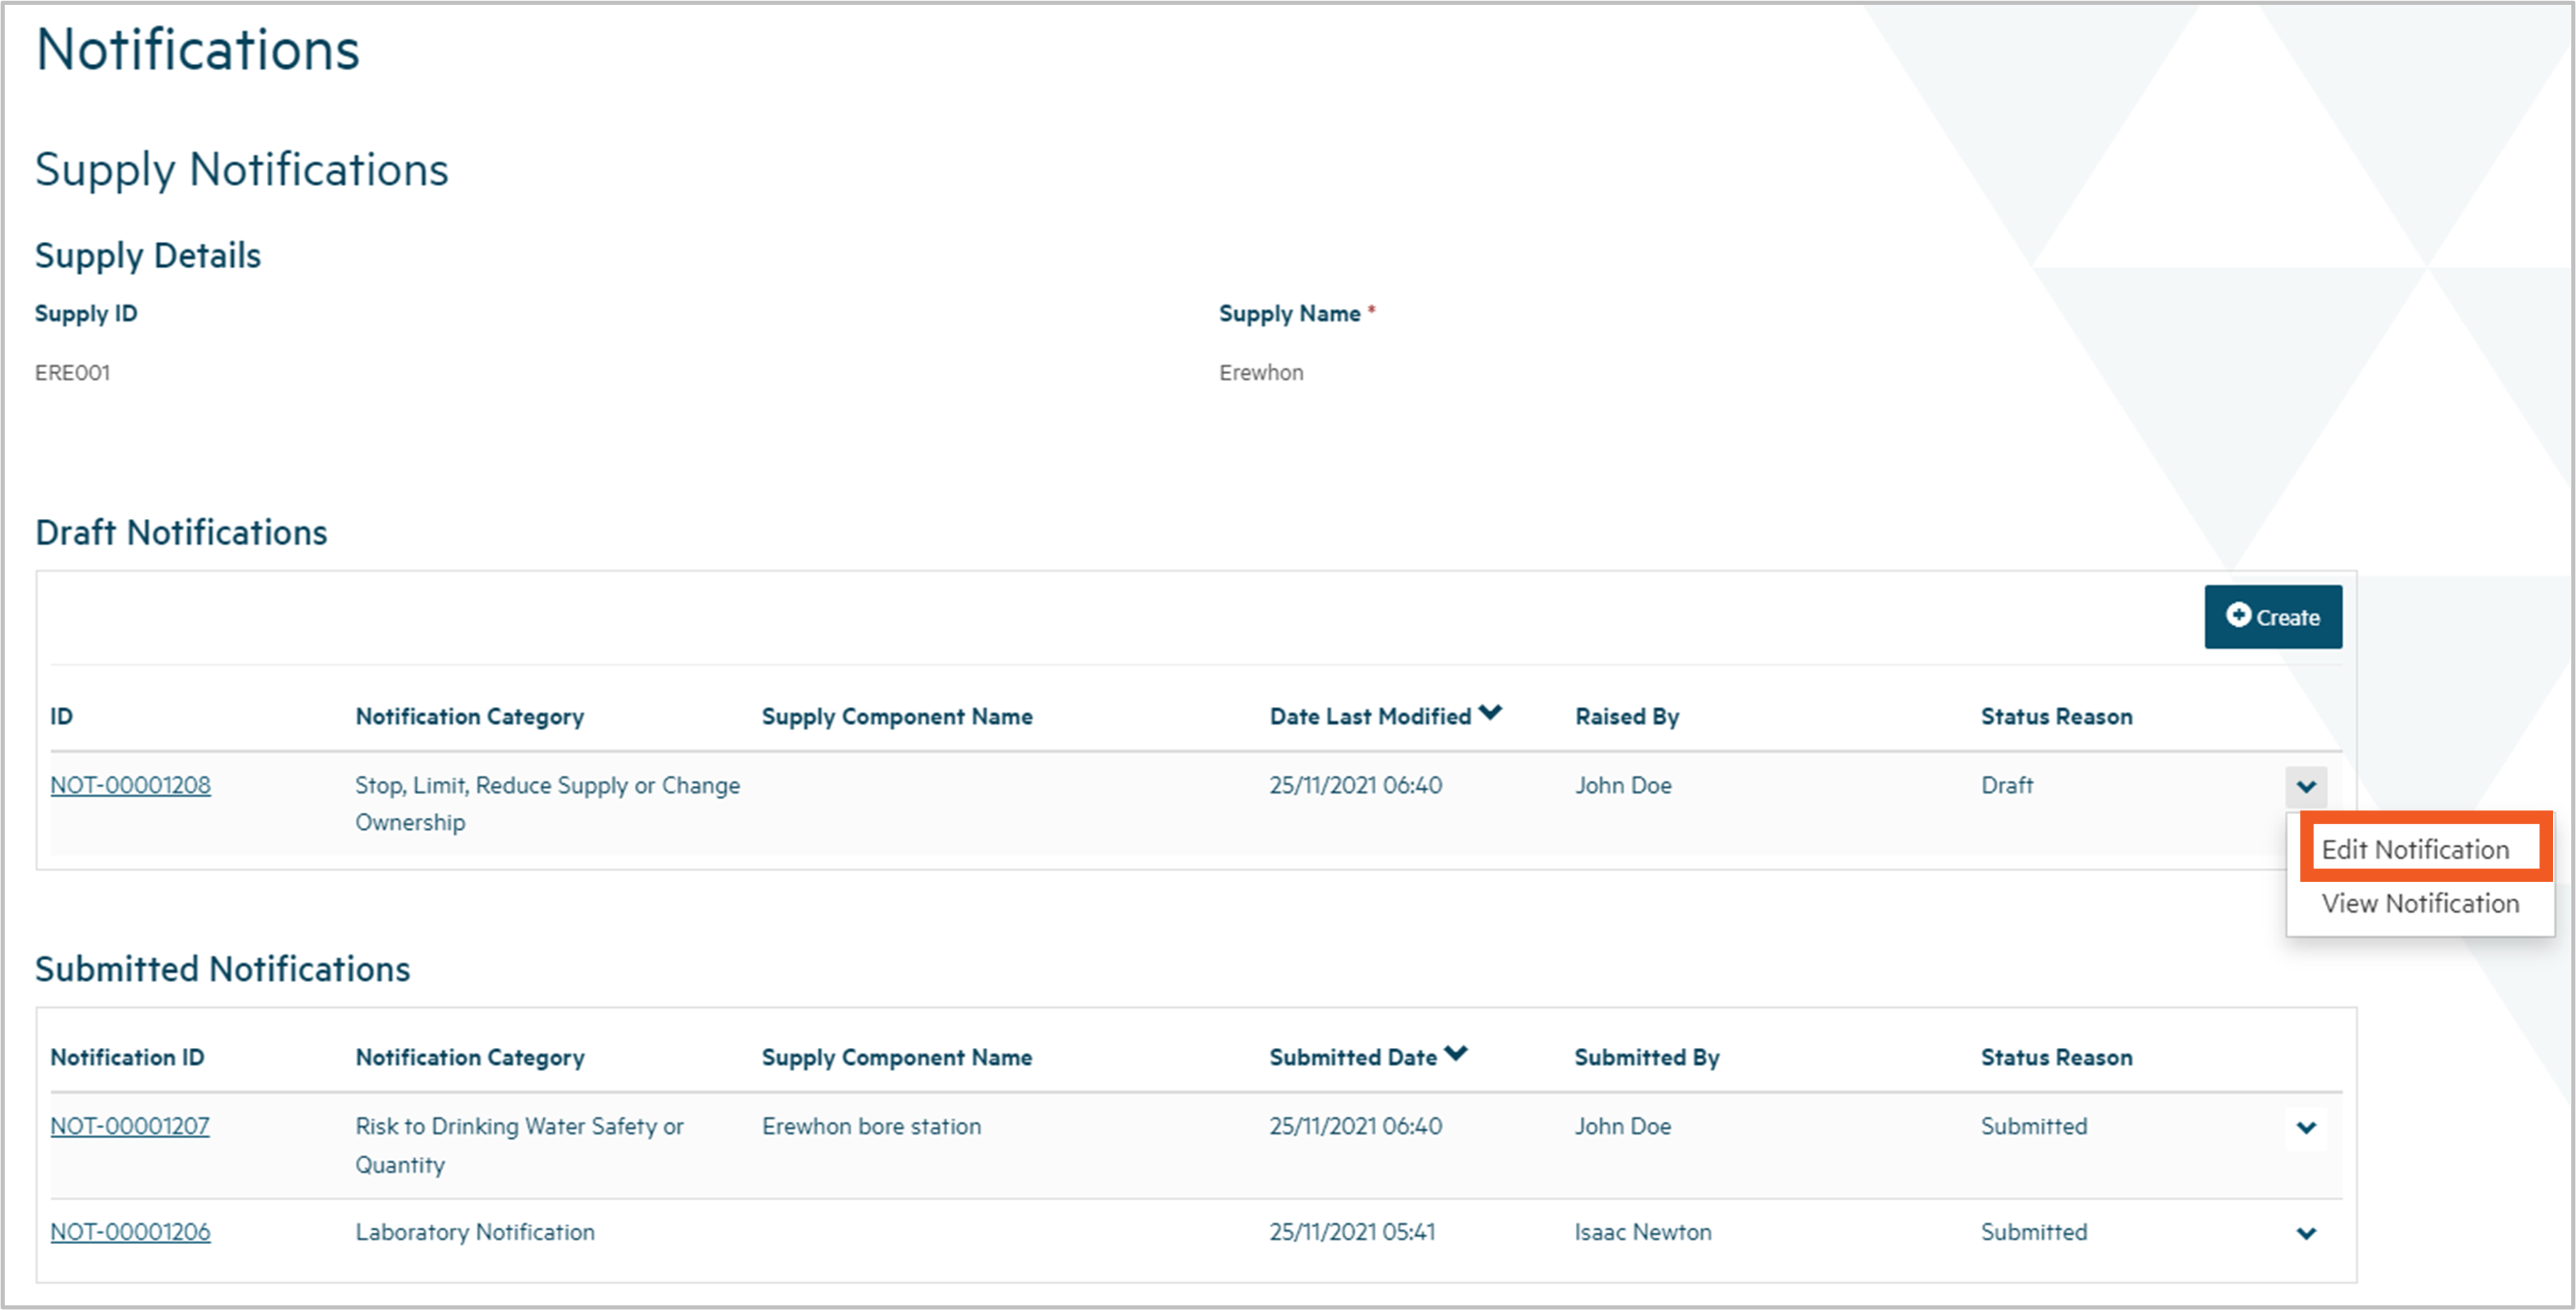Collapse the draft row action chevron
The width and height of the screenshot is (2576, 1310).
point(2305,786)
